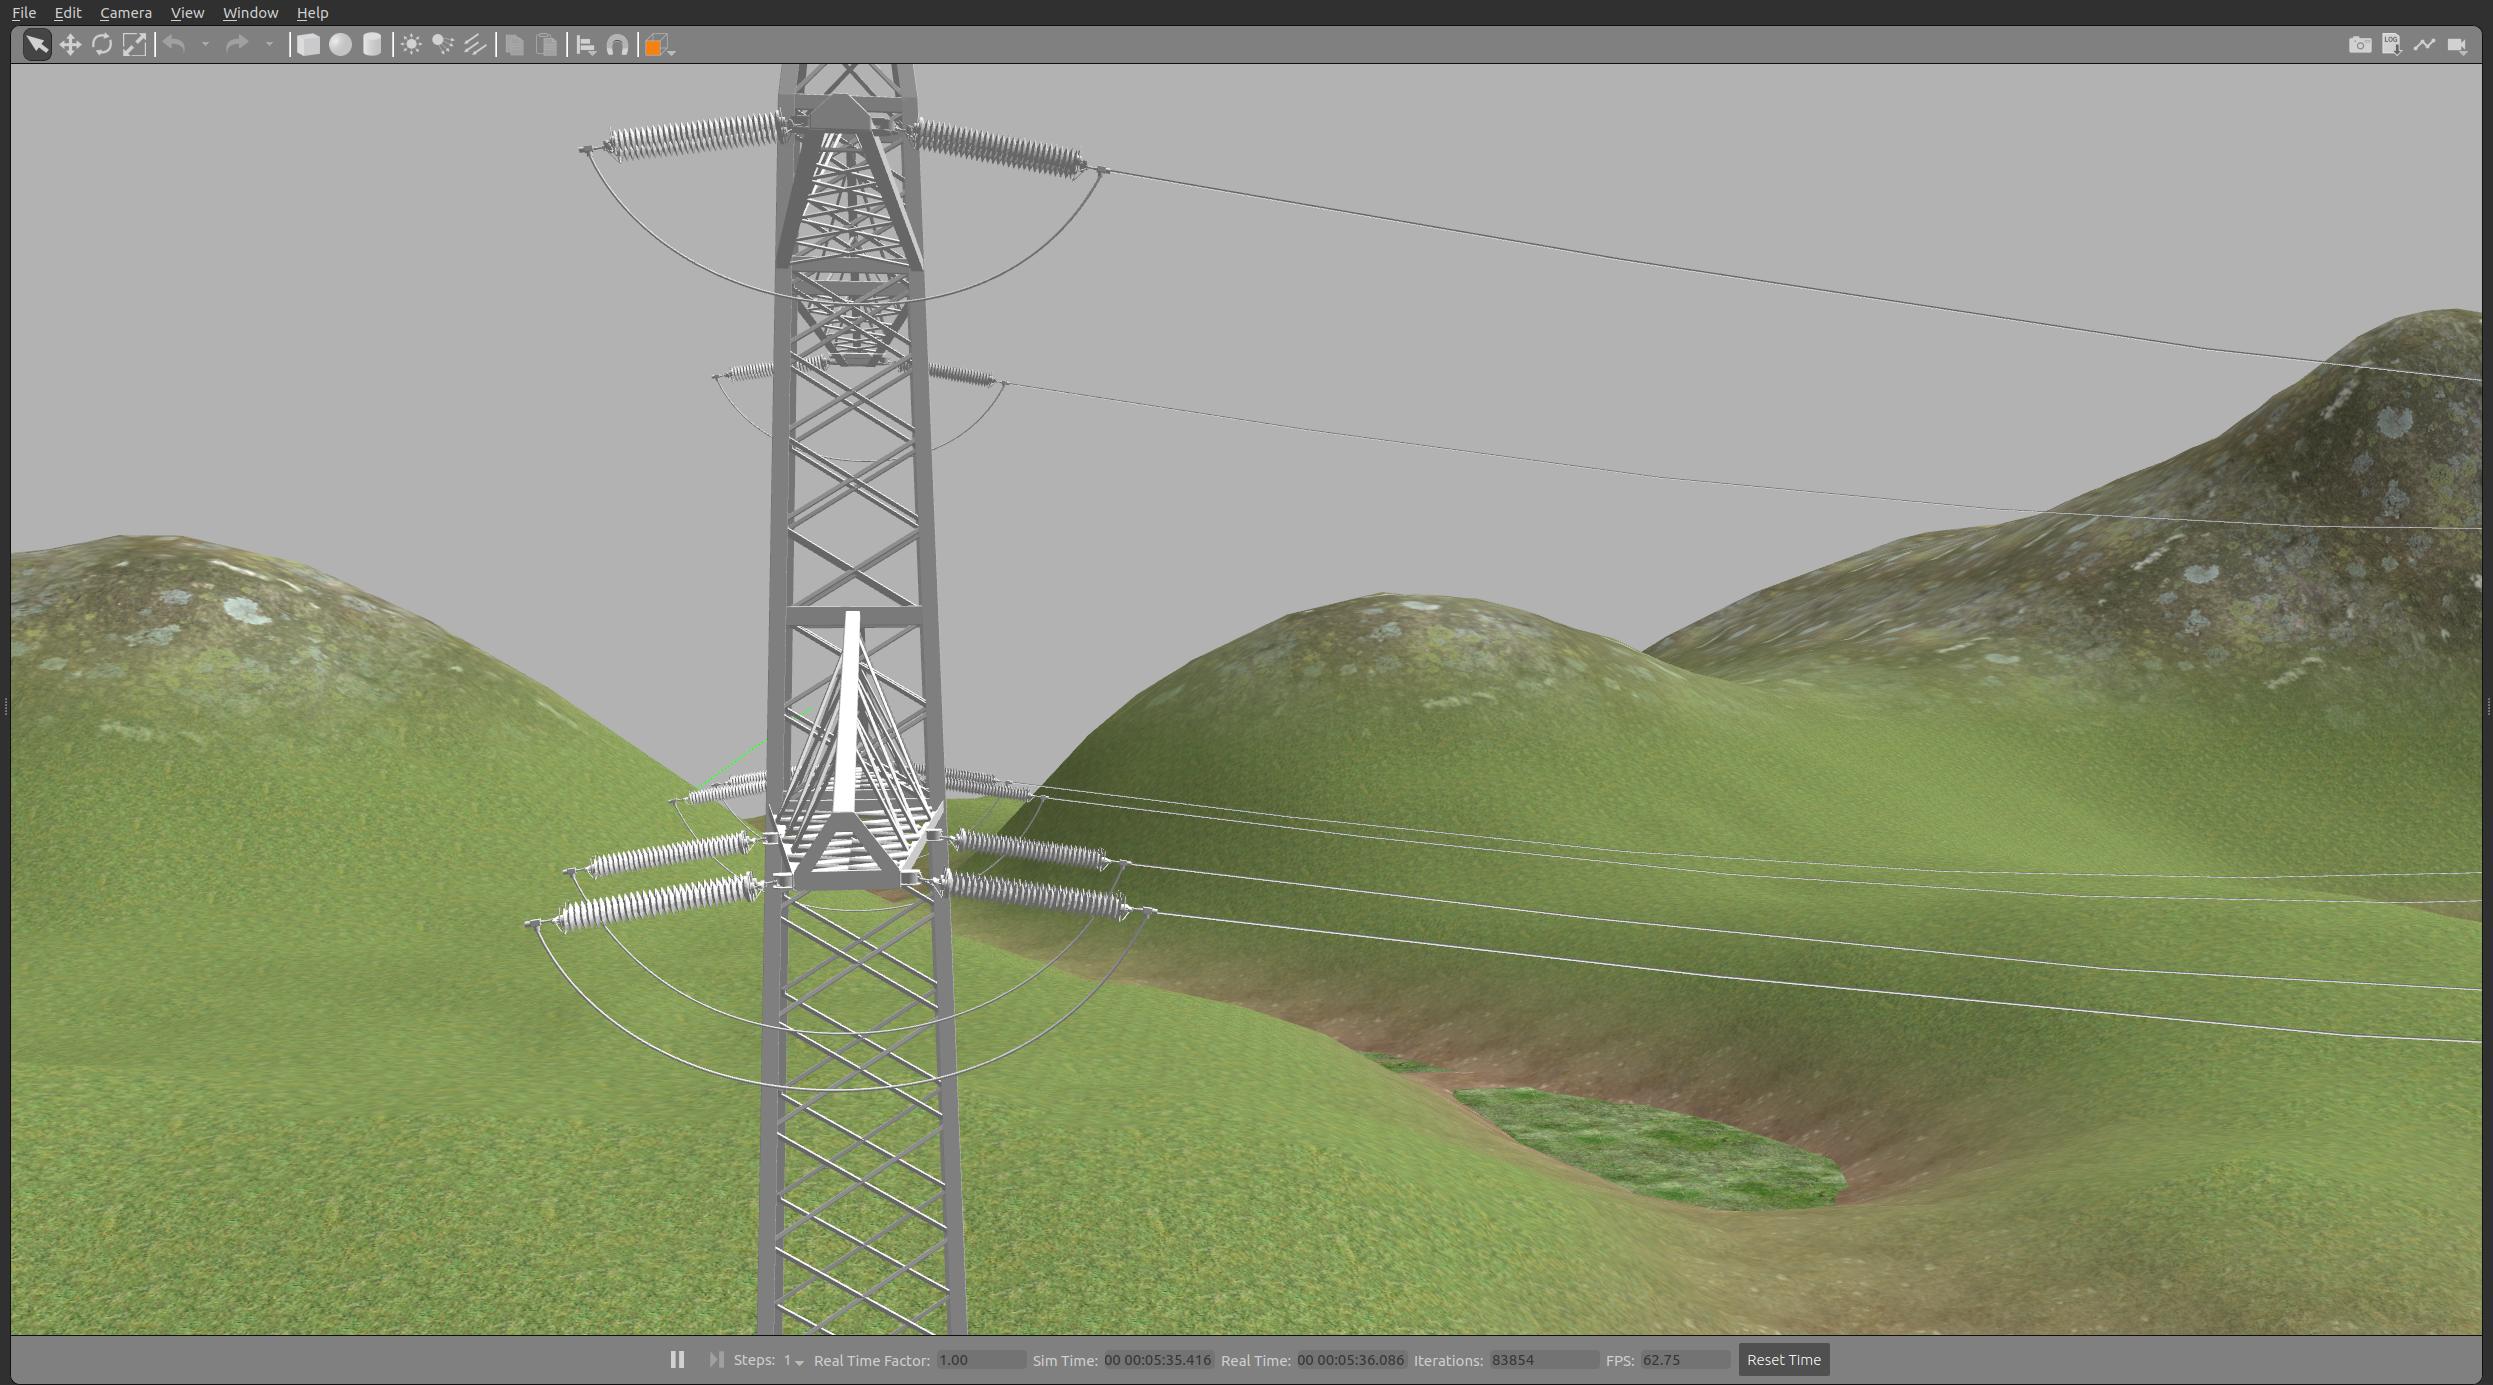Click the Paste icon
This screenshot has height=1385, width=2493.
(546, 45)
